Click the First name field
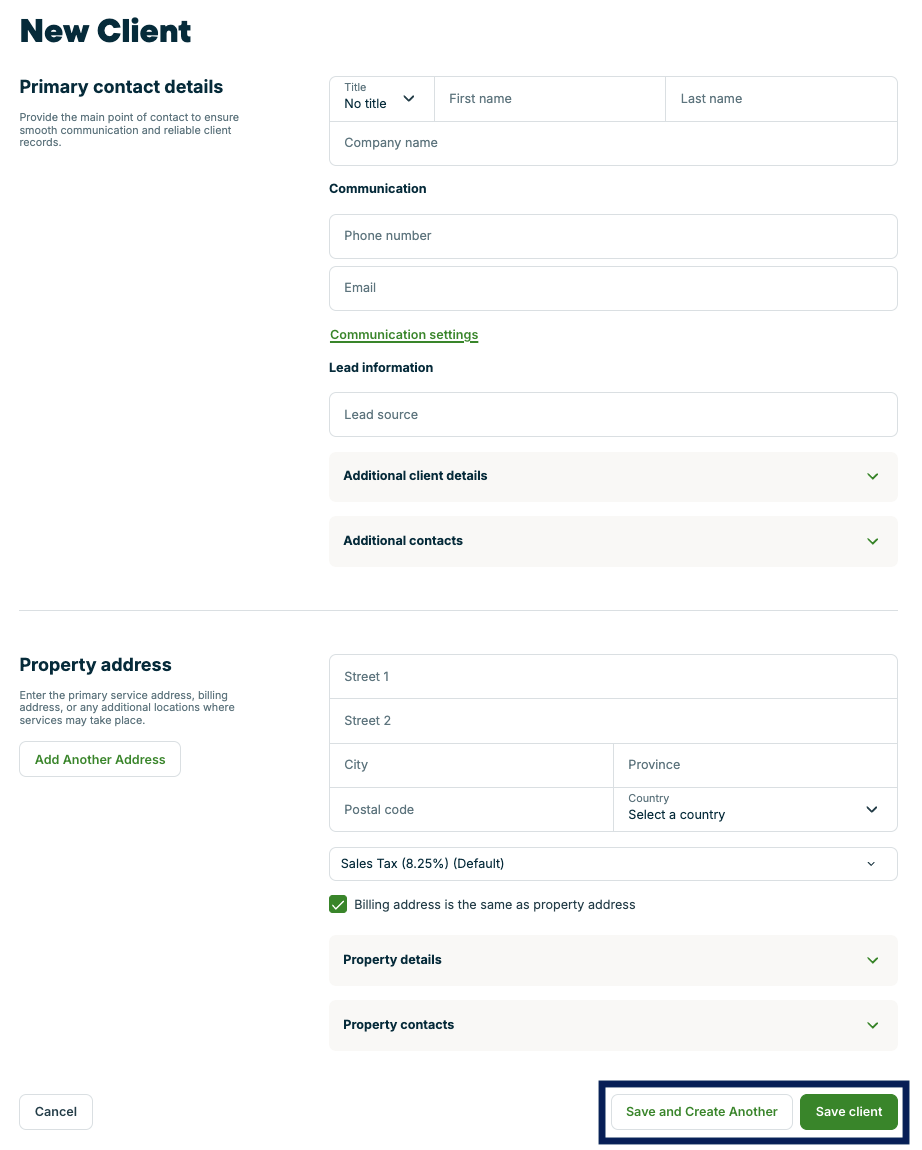Image resolution: width=922 pixels, height=1150 pixels. click(549, 99)
